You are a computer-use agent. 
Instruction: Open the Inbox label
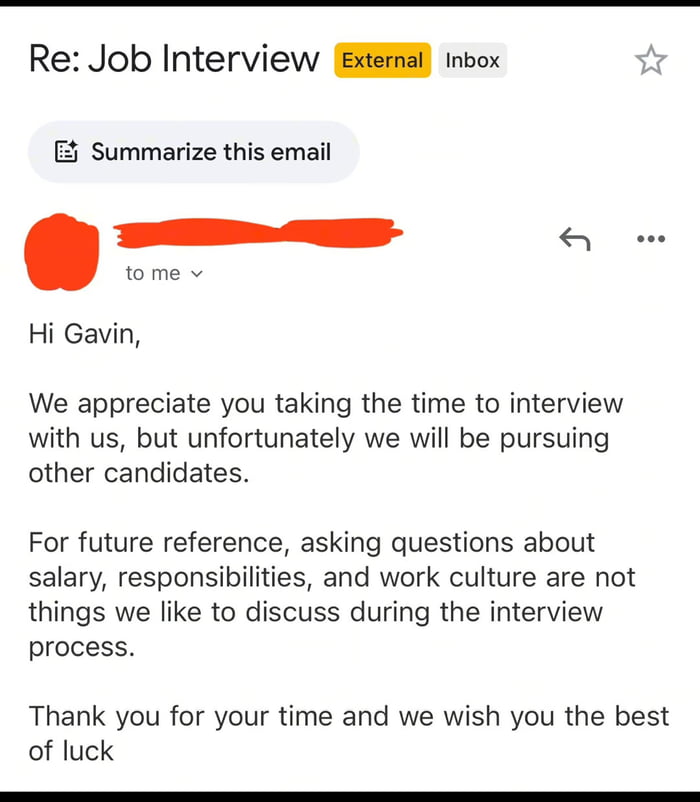(472, 60)
